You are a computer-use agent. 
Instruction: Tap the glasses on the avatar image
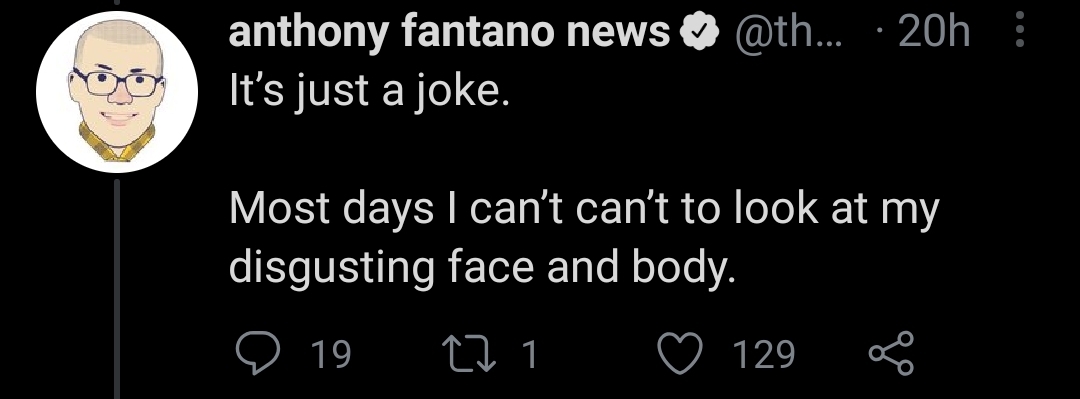point(118,82)
